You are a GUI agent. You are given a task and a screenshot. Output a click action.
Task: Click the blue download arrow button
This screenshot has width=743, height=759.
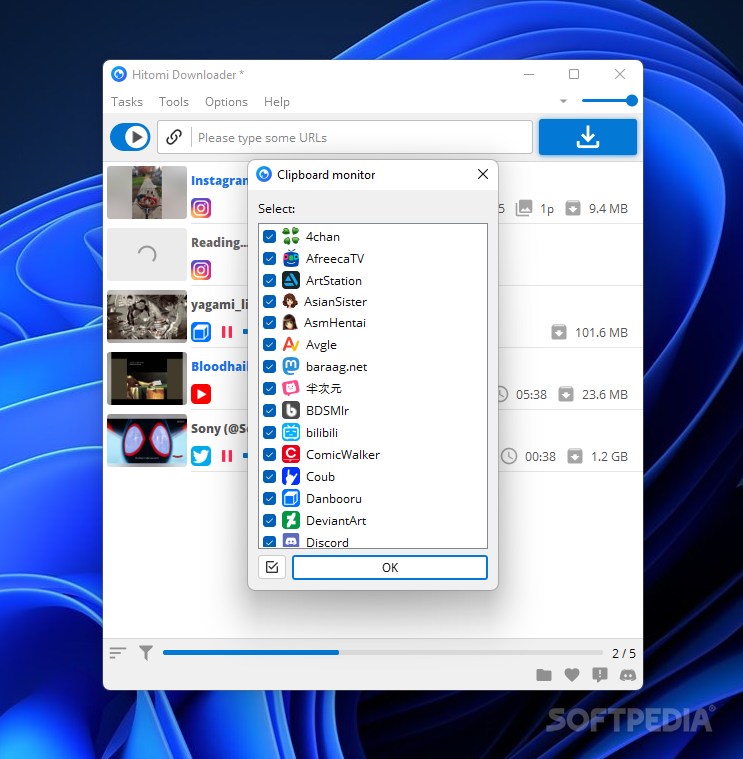click(x=588, y=137)
